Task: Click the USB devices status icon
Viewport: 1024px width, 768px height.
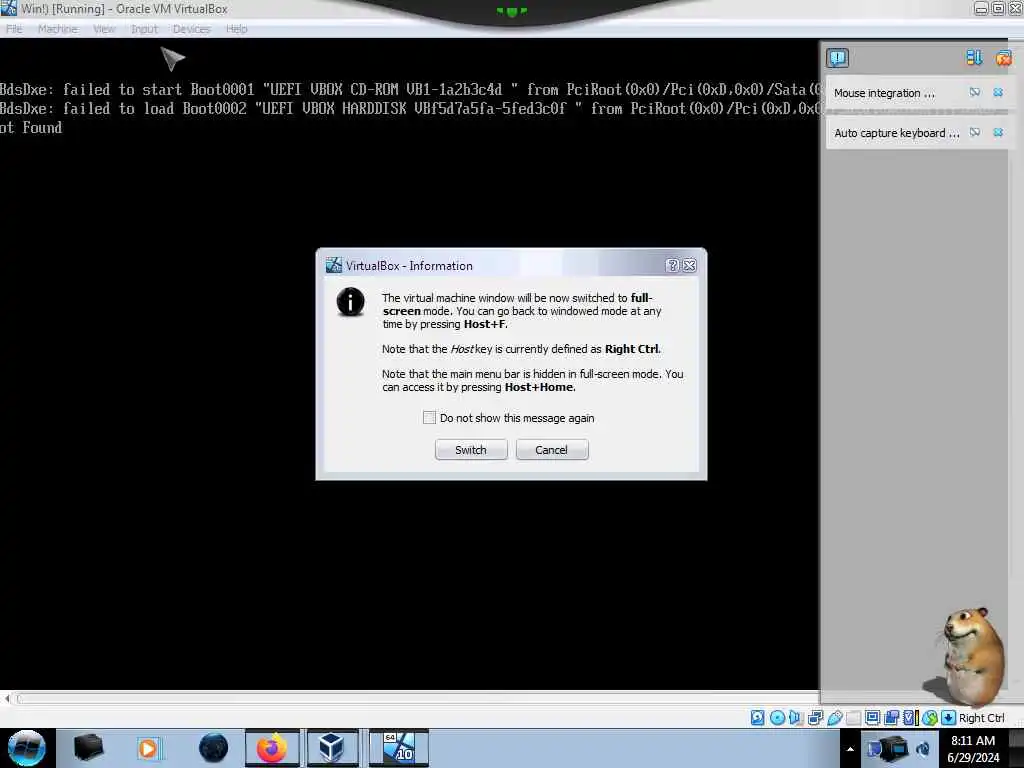Action: [834, 718]
